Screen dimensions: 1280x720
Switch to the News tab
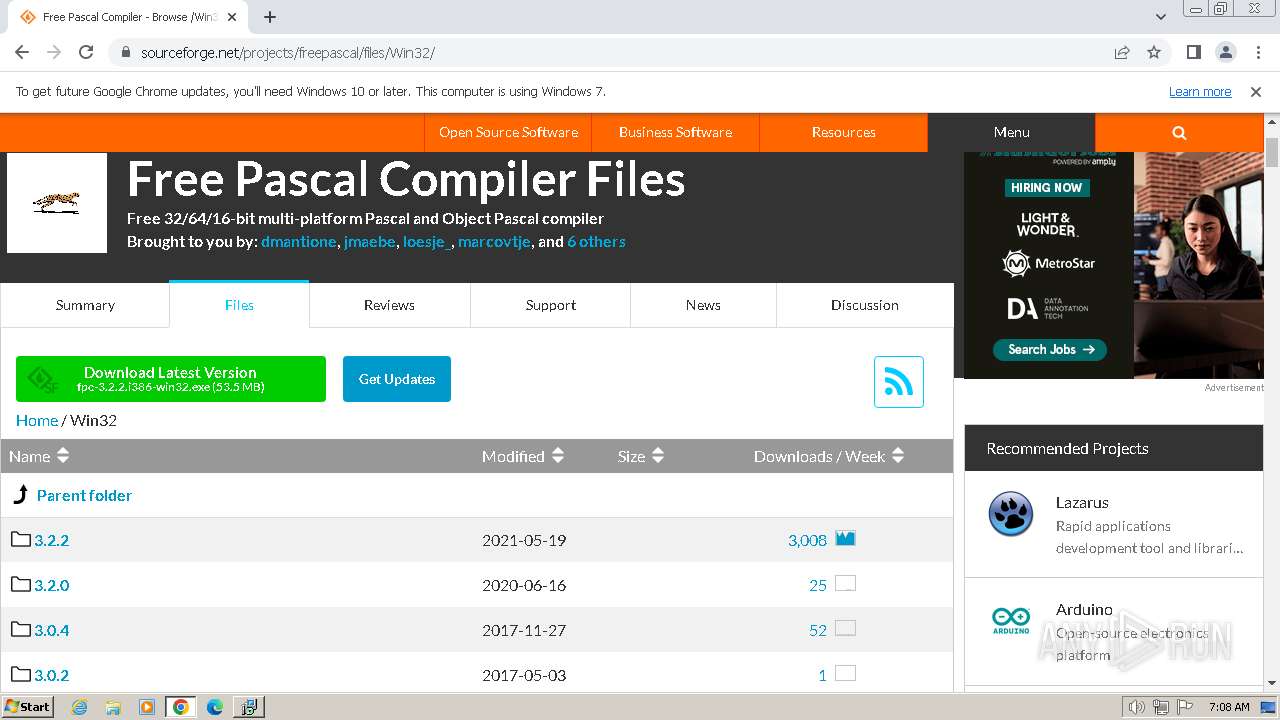703,305
